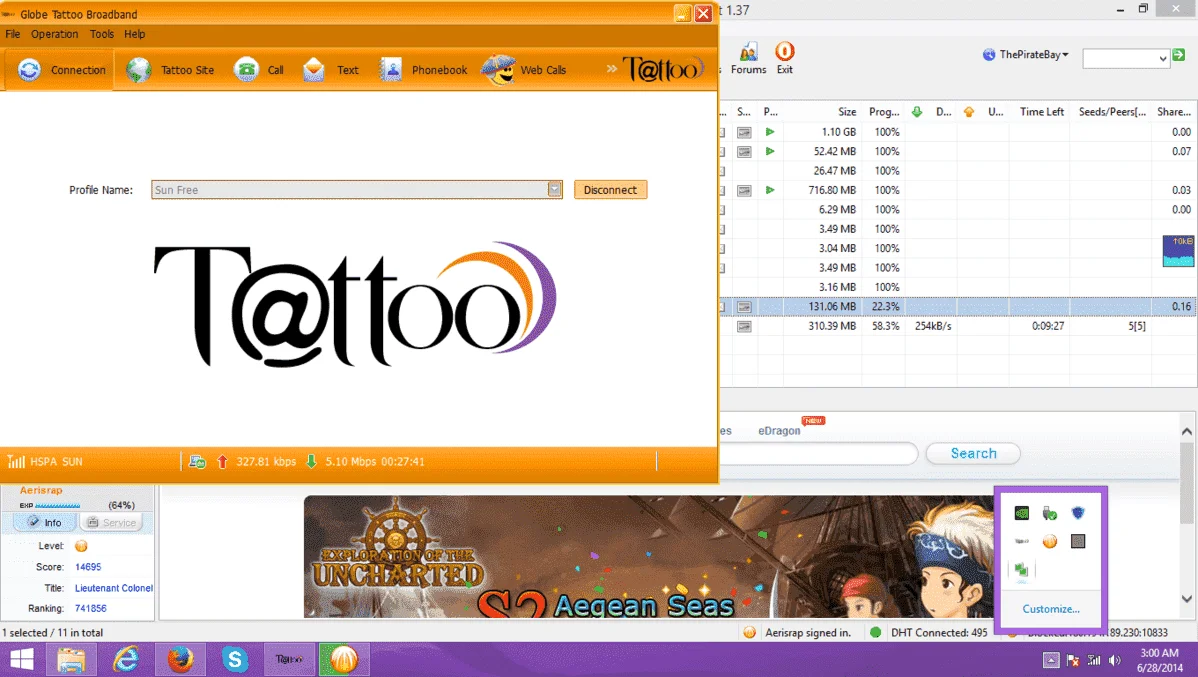The width and height of the screenshot is (1198, 677).
Task: Open Tattoo Site from the toolbar
Action: click(170, 70)
